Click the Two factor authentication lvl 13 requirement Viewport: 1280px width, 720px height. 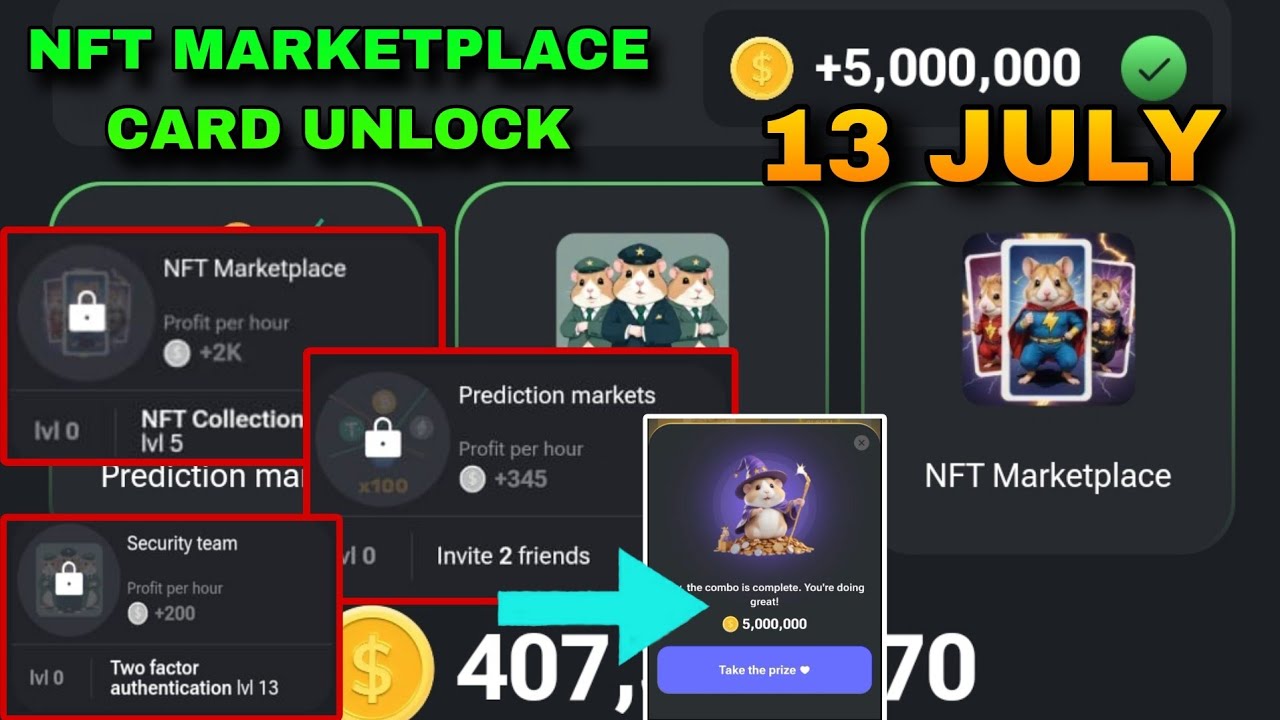(194, 678)
